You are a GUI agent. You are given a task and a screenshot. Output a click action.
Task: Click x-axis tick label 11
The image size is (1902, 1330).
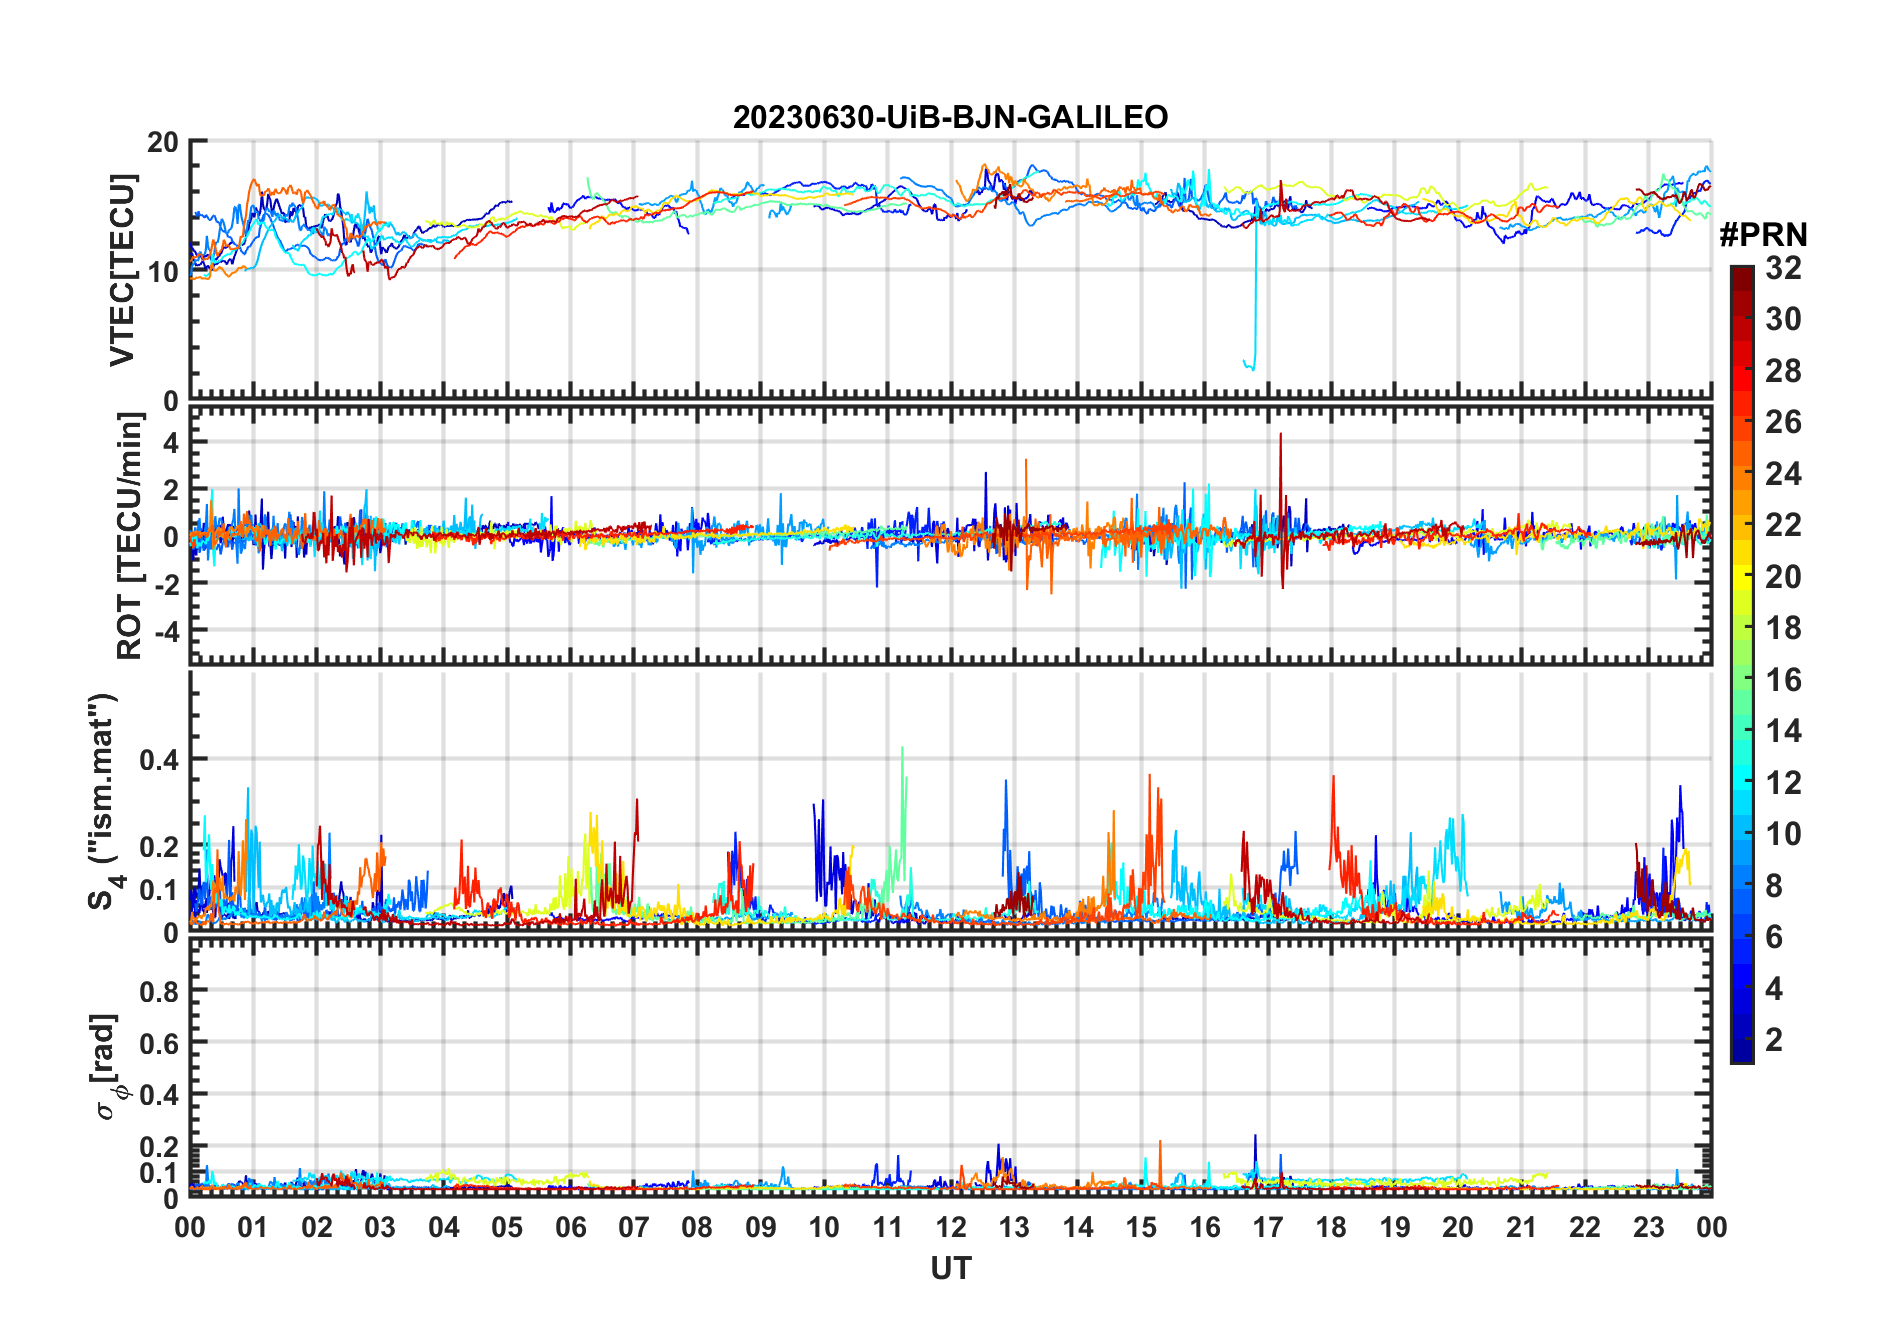pyautogui.click(x=888, y=1227)
